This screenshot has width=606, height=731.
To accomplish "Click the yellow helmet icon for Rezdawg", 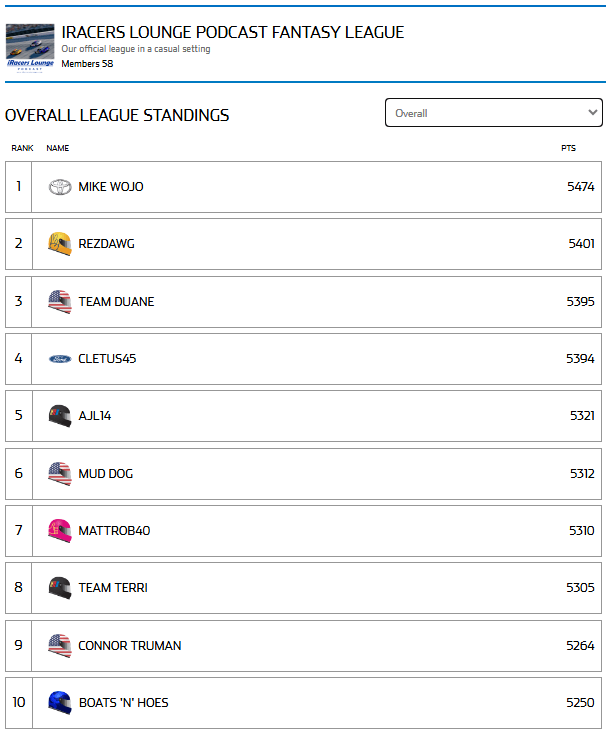I will coord(60,244).
